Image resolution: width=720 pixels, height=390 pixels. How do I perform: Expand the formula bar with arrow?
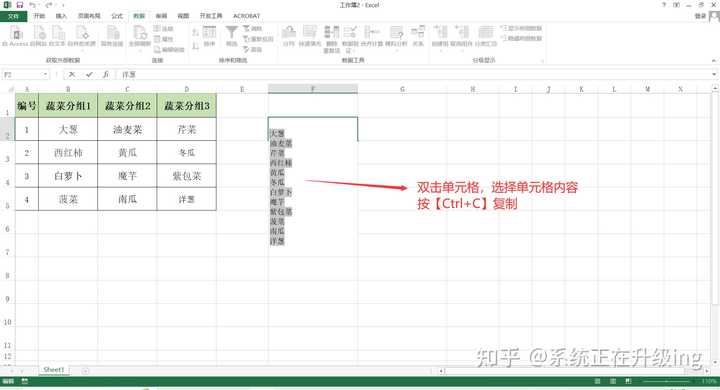coord(714,74)
